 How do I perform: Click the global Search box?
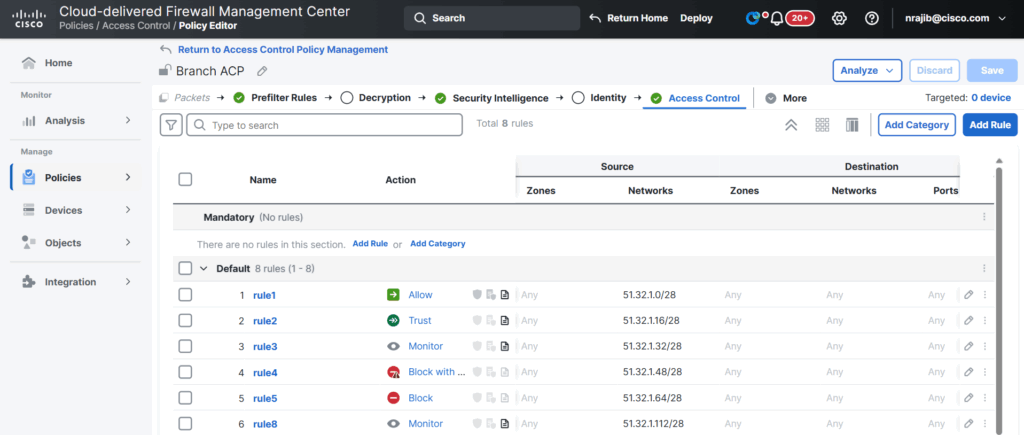coord(492,18)
